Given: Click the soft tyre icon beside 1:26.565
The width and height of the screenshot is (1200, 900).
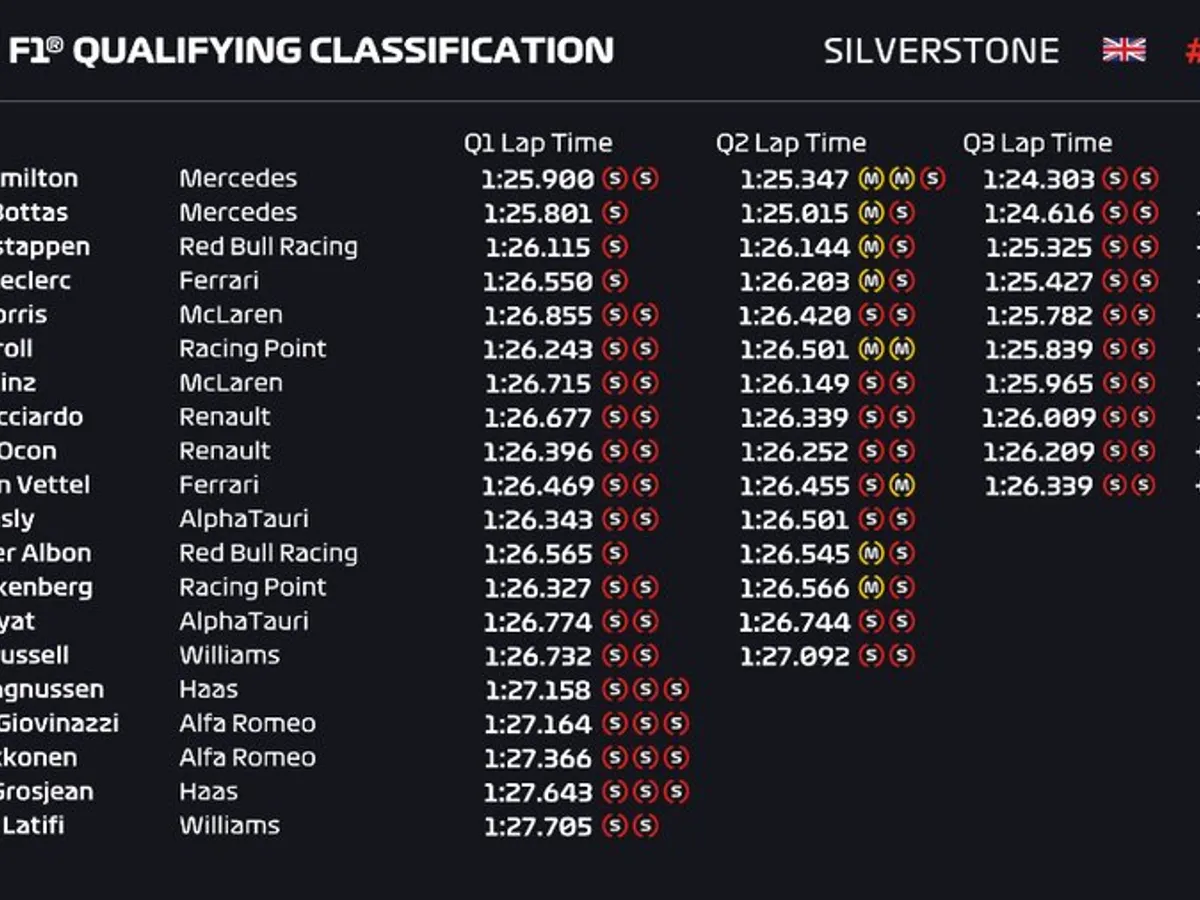Looking at the screenshot, I should [x=615, y=554].
